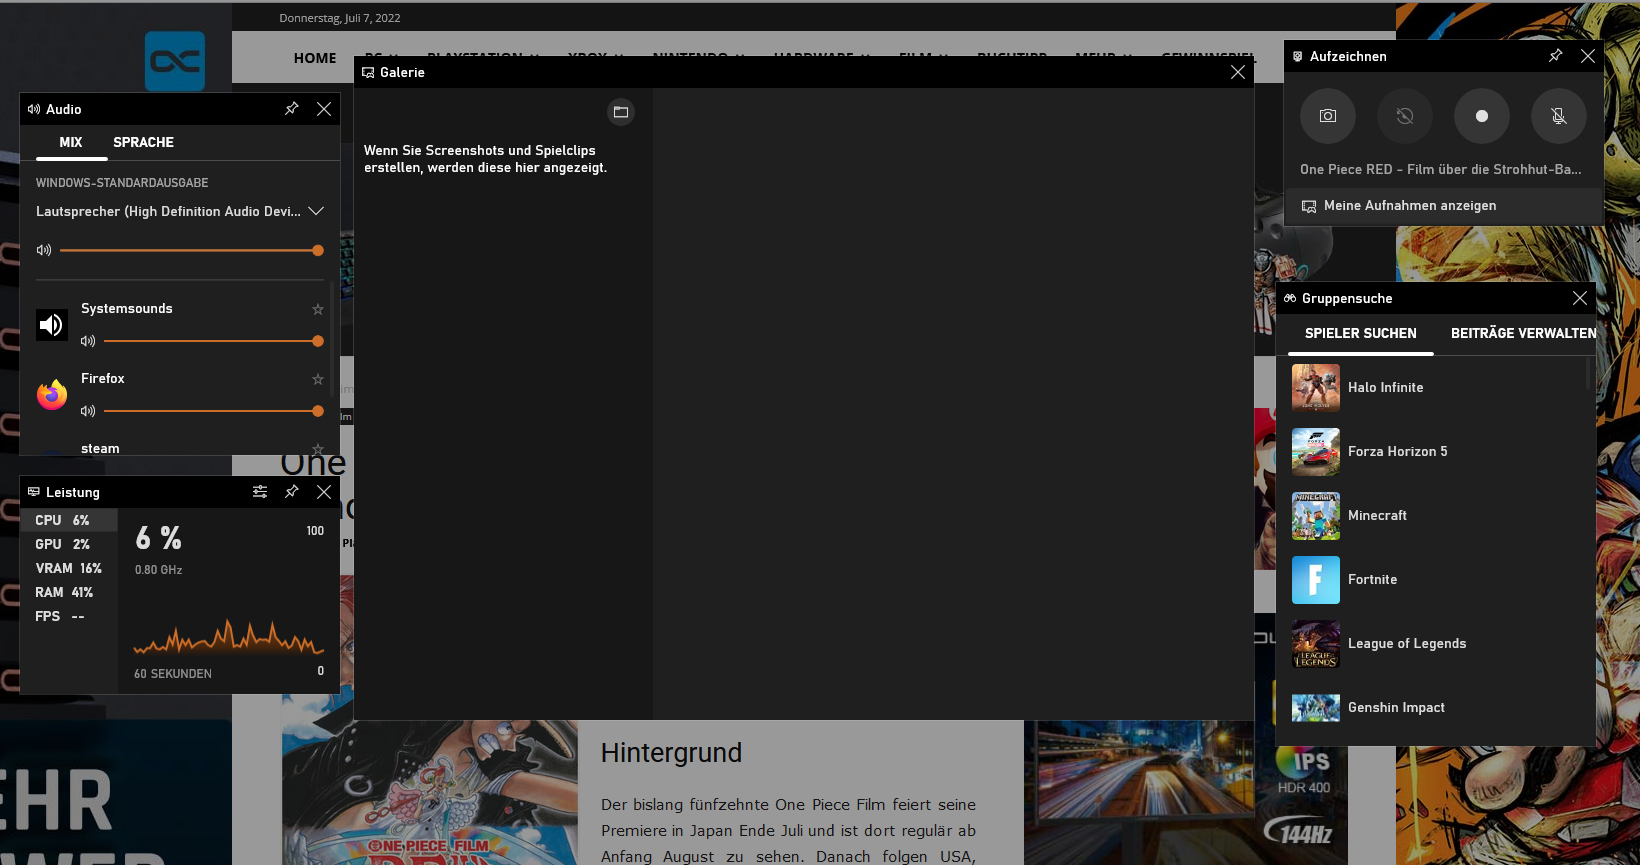Image resolution: width=1640 pixels, height=865 pixels.
Task: Close the Leistung widget
Action: click(x=324, y=491)
